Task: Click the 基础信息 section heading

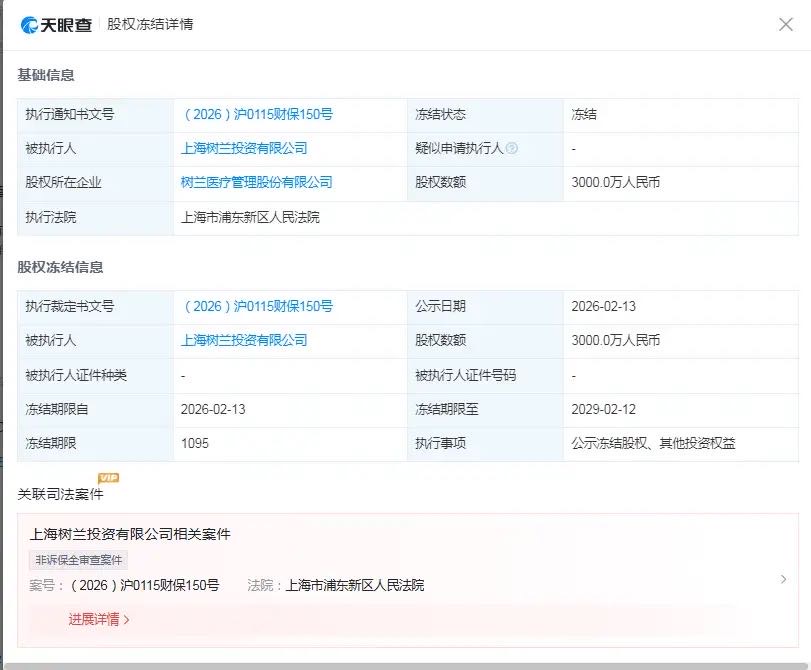Action: pyautogui.click(x=46, y=75)
